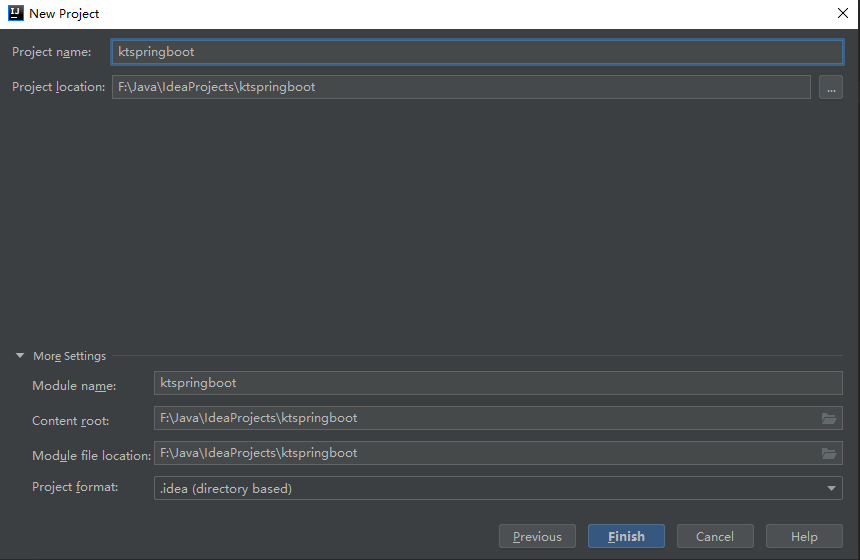Open project location browse (...) button

tap(831, 87)
